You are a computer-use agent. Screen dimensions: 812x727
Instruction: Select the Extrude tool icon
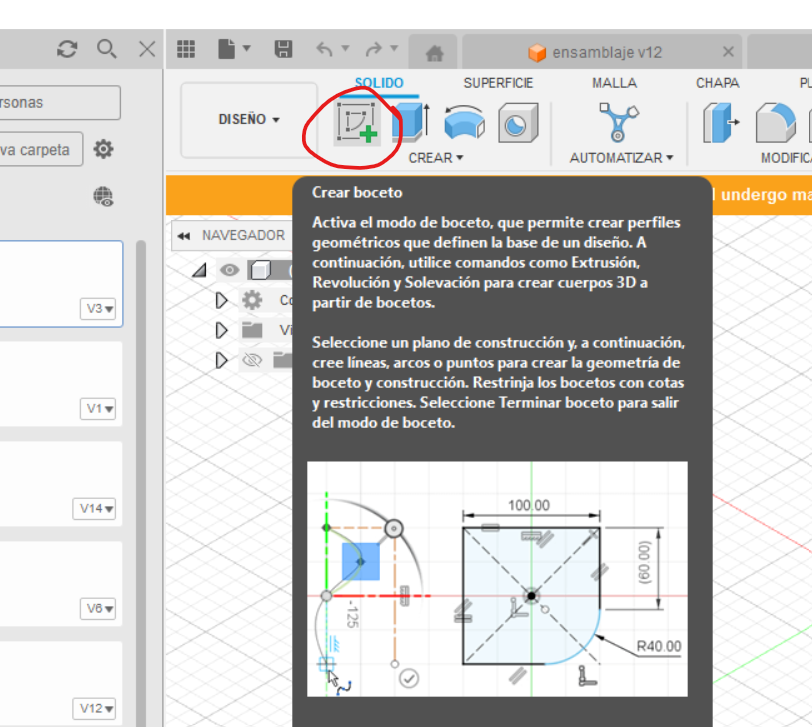411,122
